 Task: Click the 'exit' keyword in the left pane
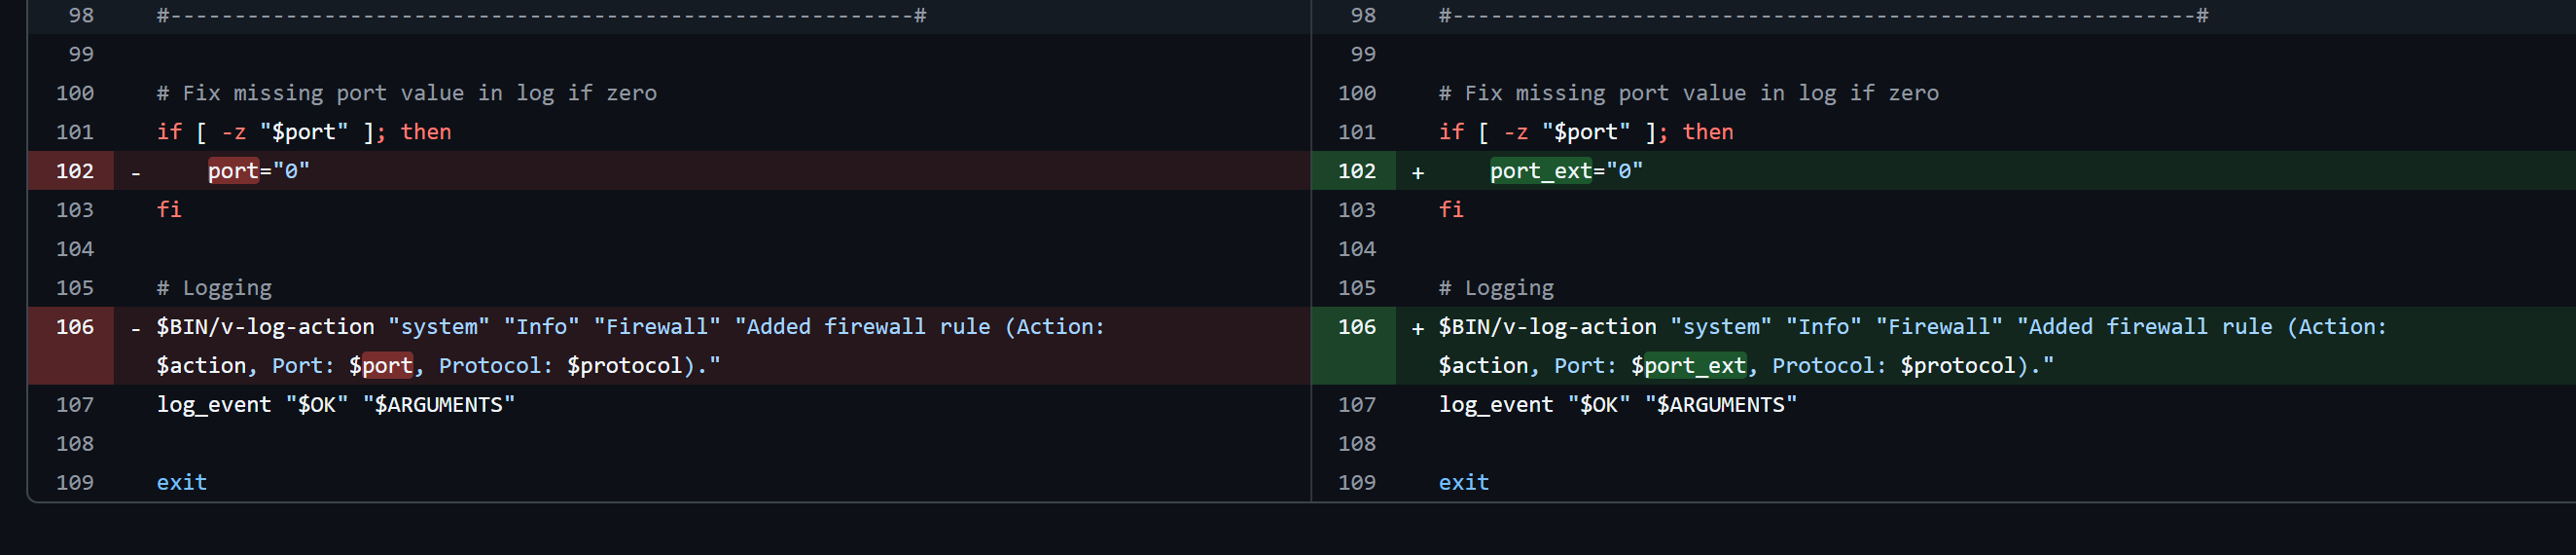[181, 483]
